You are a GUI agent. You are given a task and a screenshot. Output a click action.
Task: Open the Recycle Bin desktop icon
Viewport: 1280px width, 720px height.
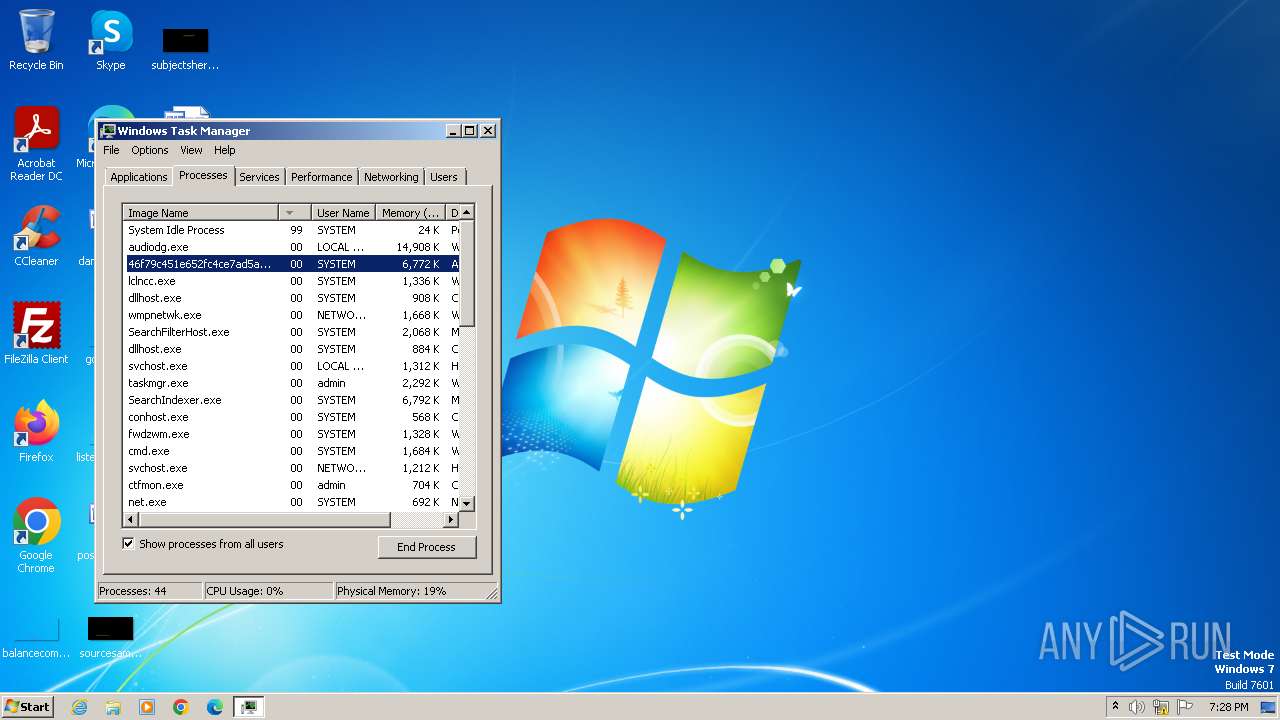point(36,40)
